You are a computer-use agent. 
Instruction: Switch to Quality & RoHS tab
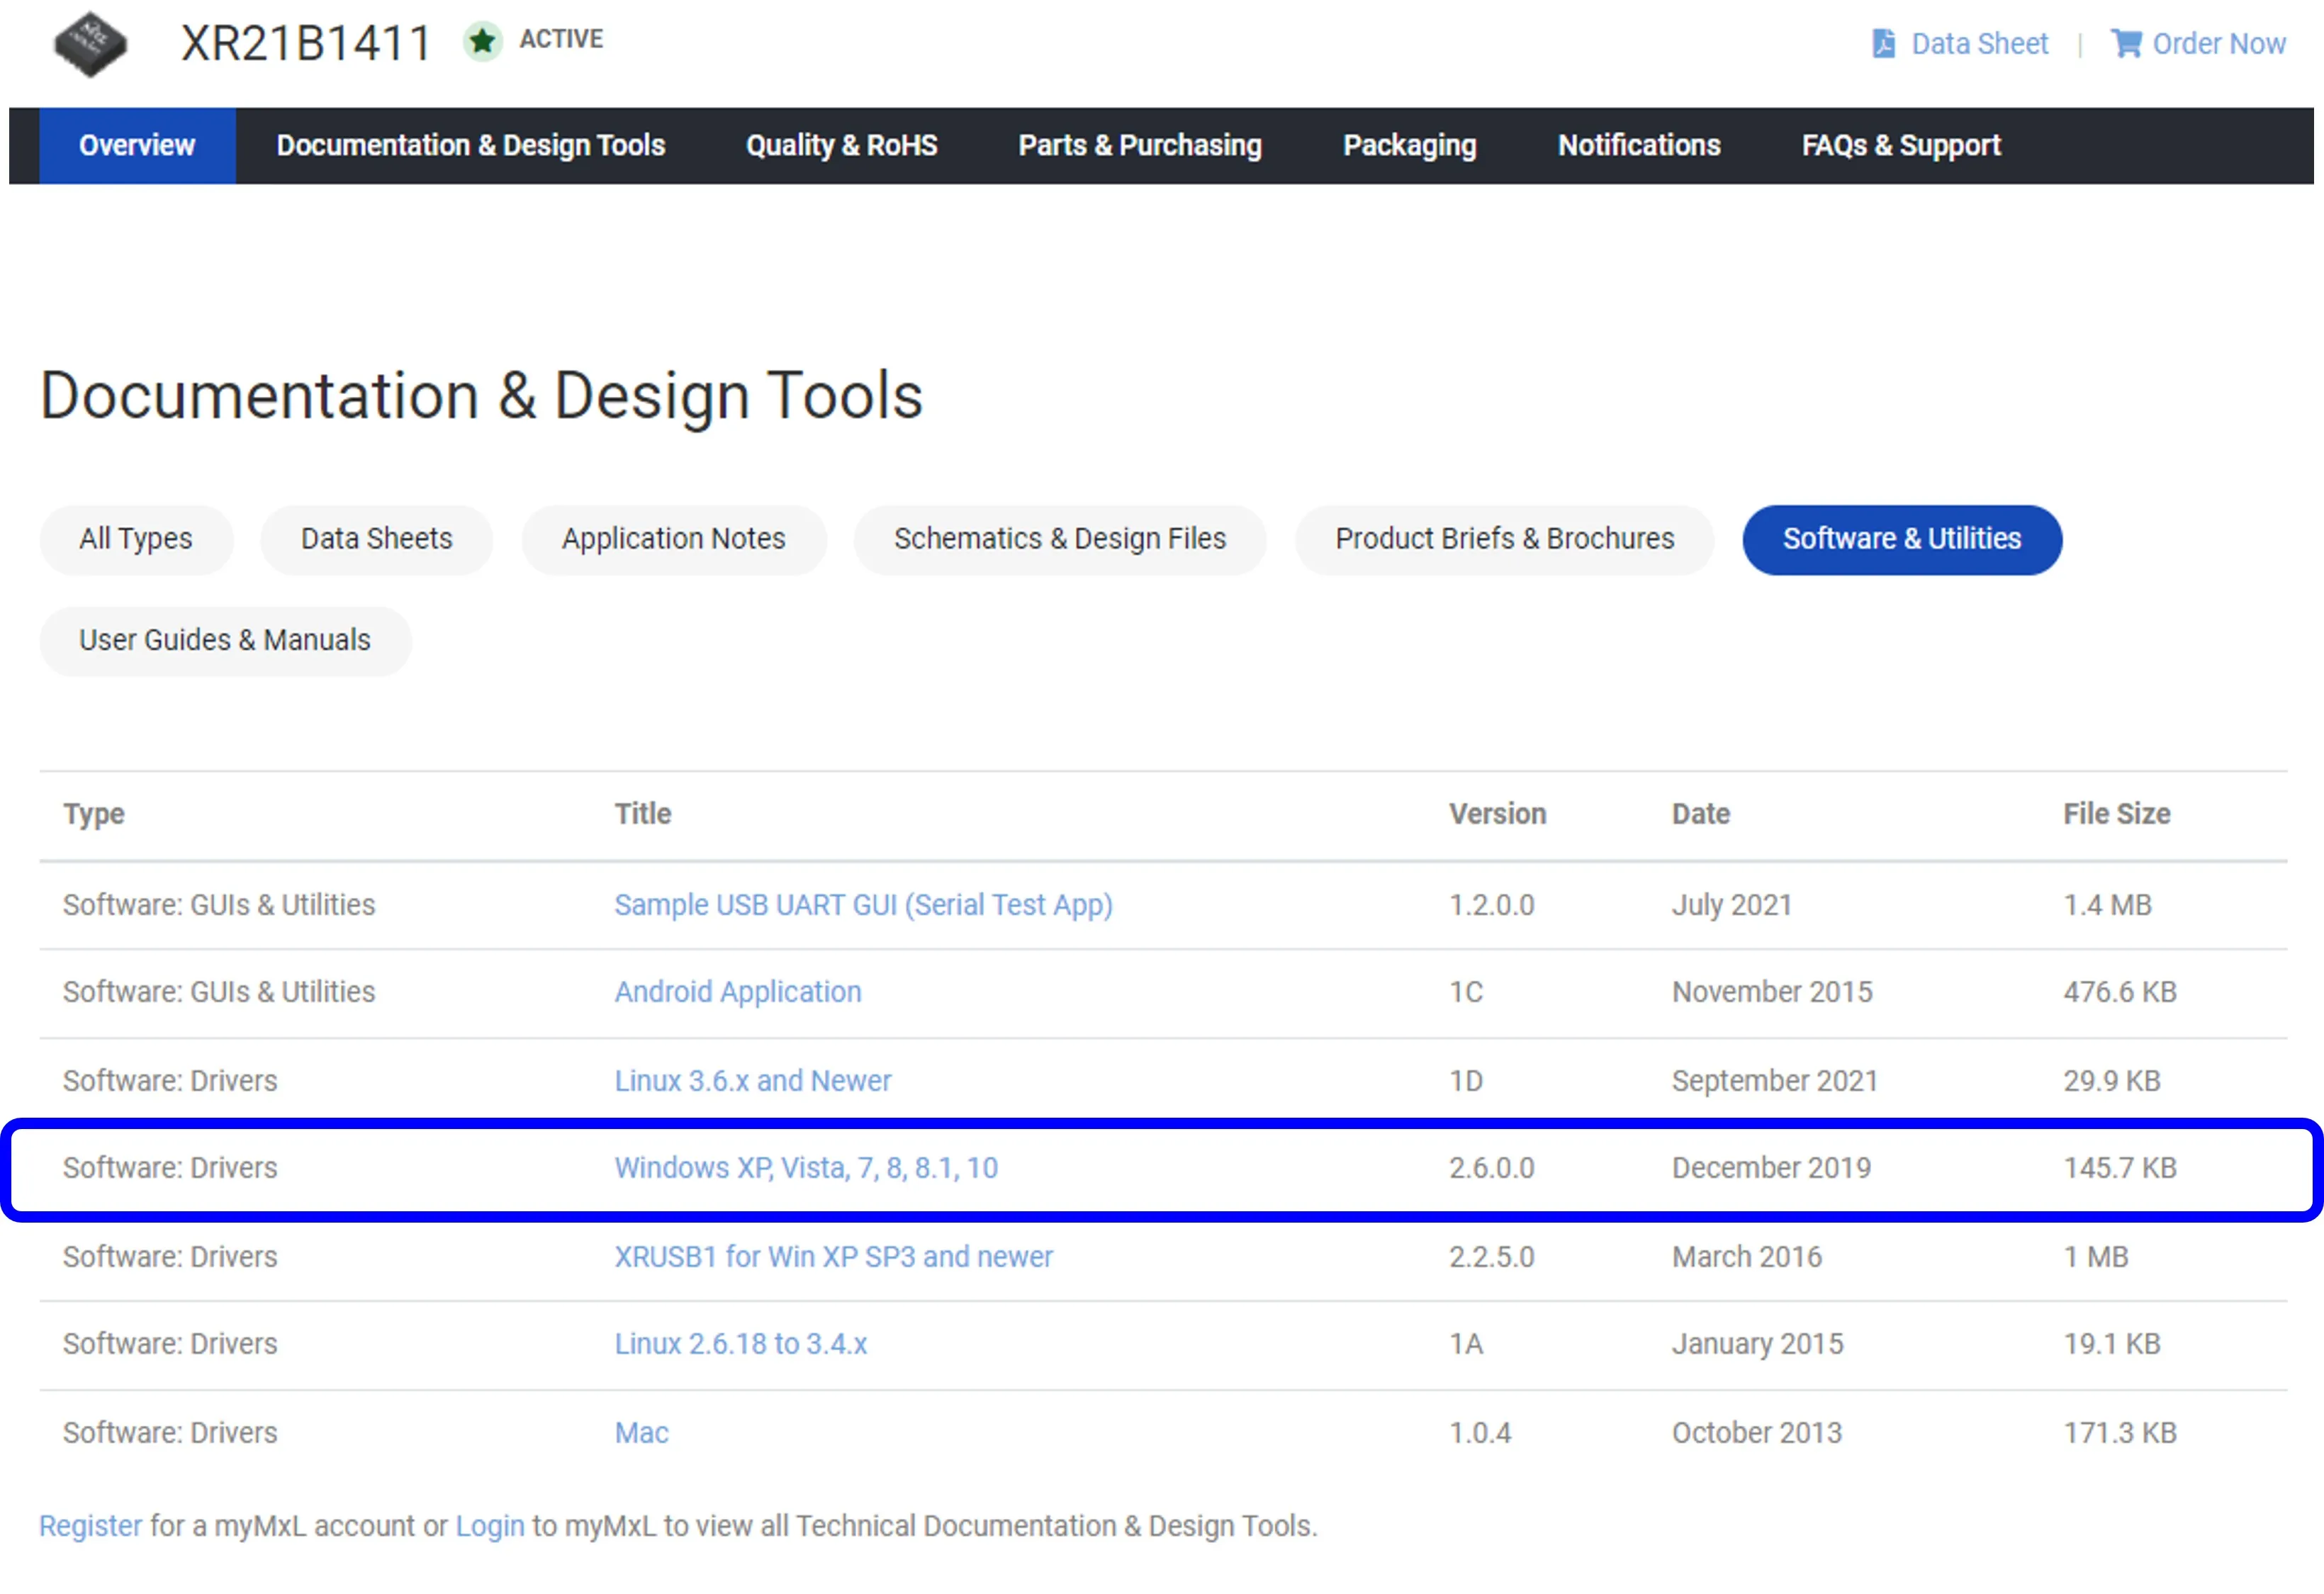coord(841,146)
